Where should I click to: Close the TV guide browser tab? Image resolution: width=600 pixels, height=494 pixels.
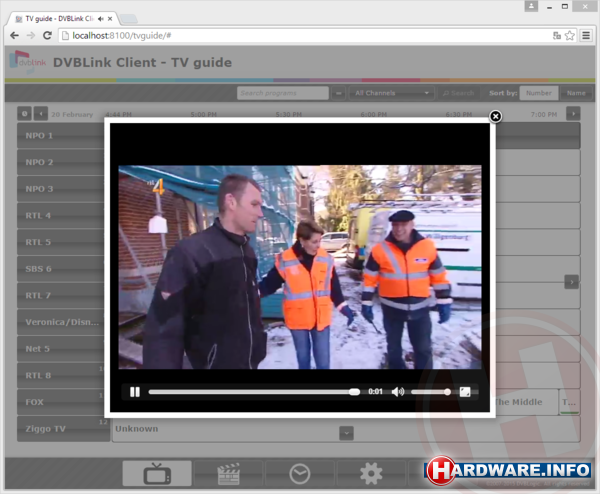(110, 18)
